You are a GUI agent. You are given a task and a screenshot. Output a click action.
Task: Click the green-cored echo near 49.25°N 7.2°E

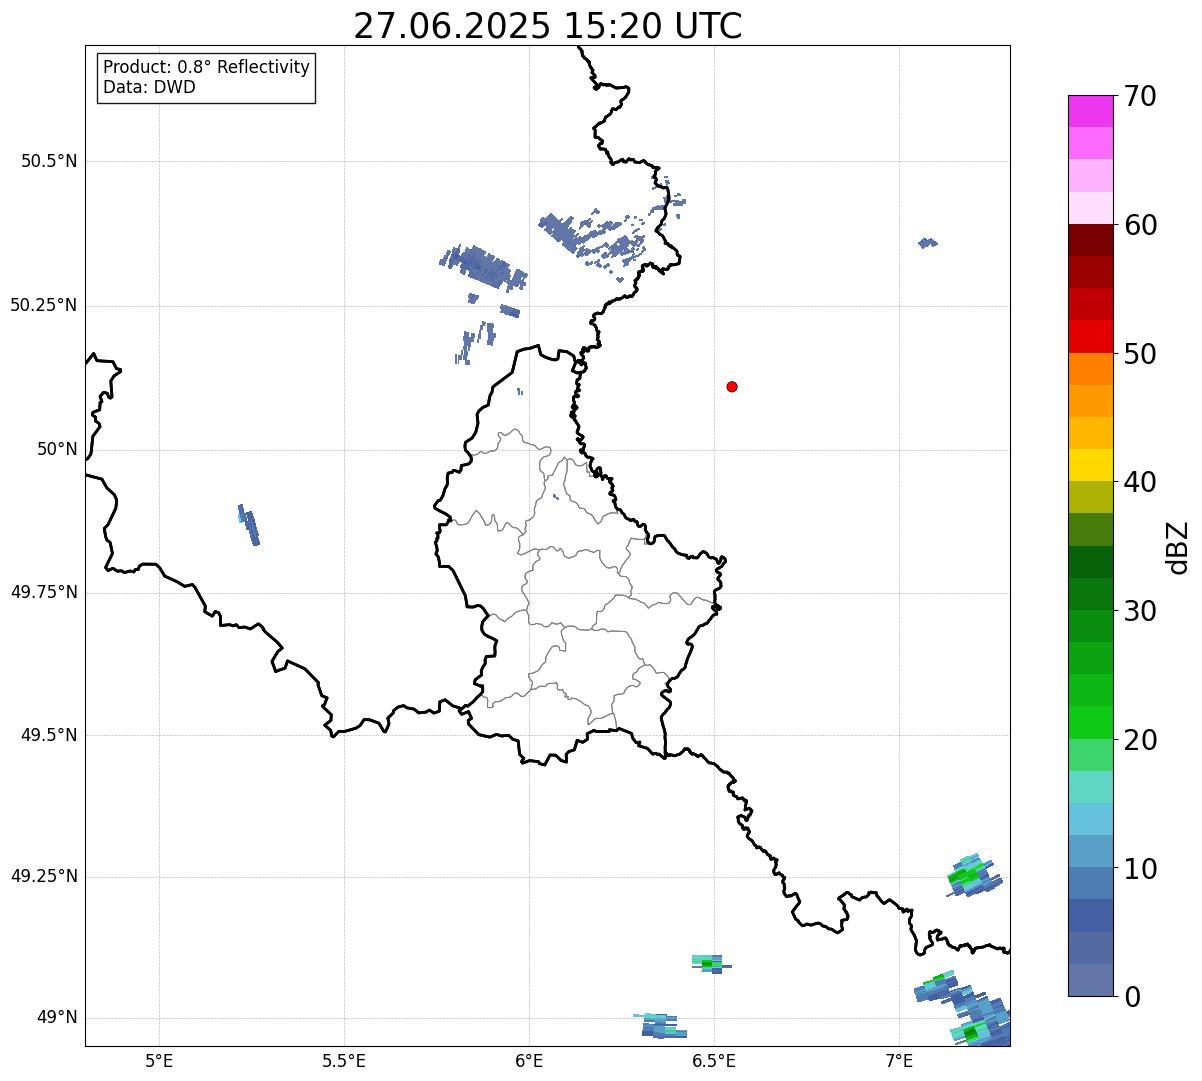tap(973, 876)
